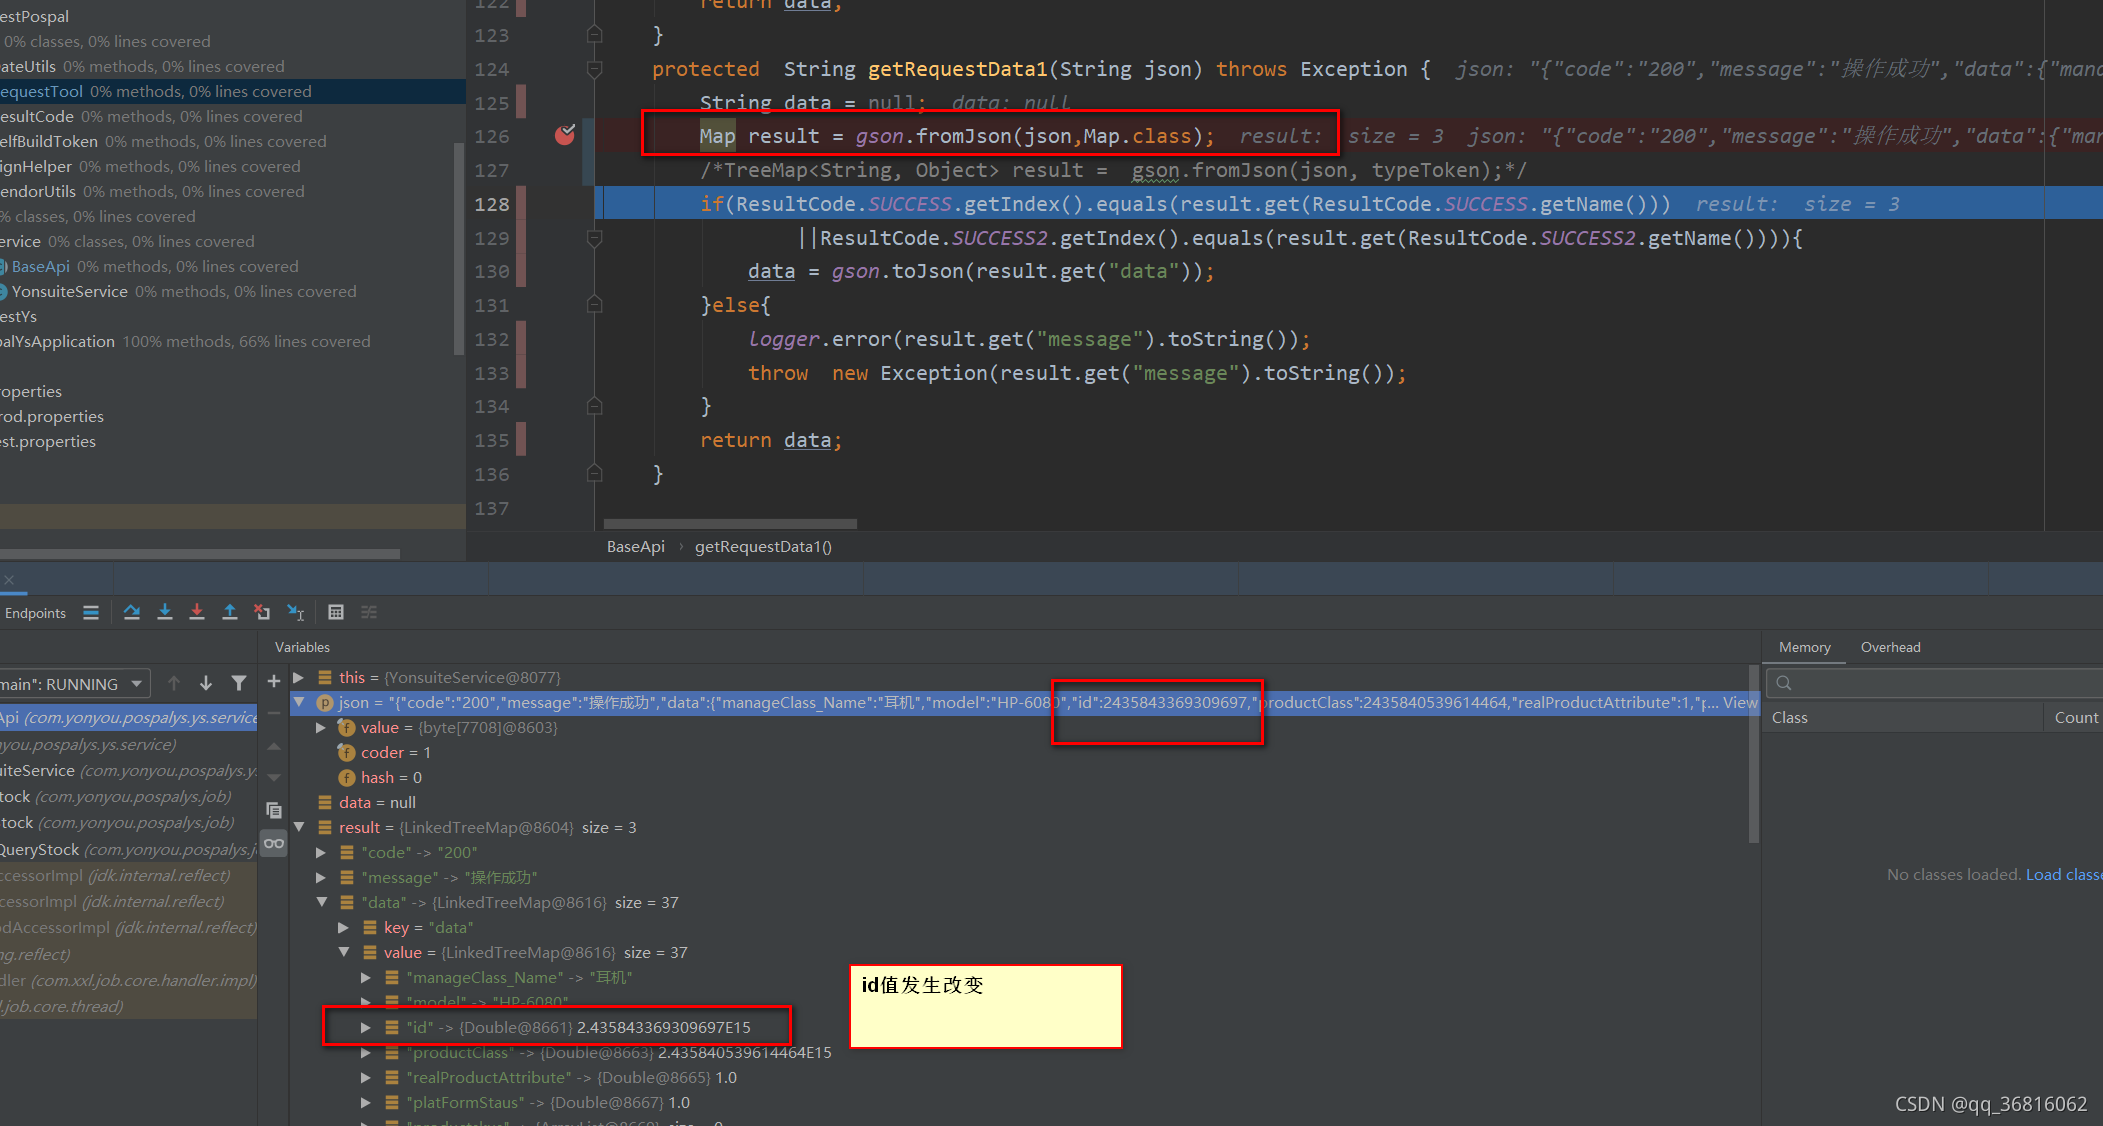Expand the 'this' variable node
2103x1126 pixels.
pos(298,677)
